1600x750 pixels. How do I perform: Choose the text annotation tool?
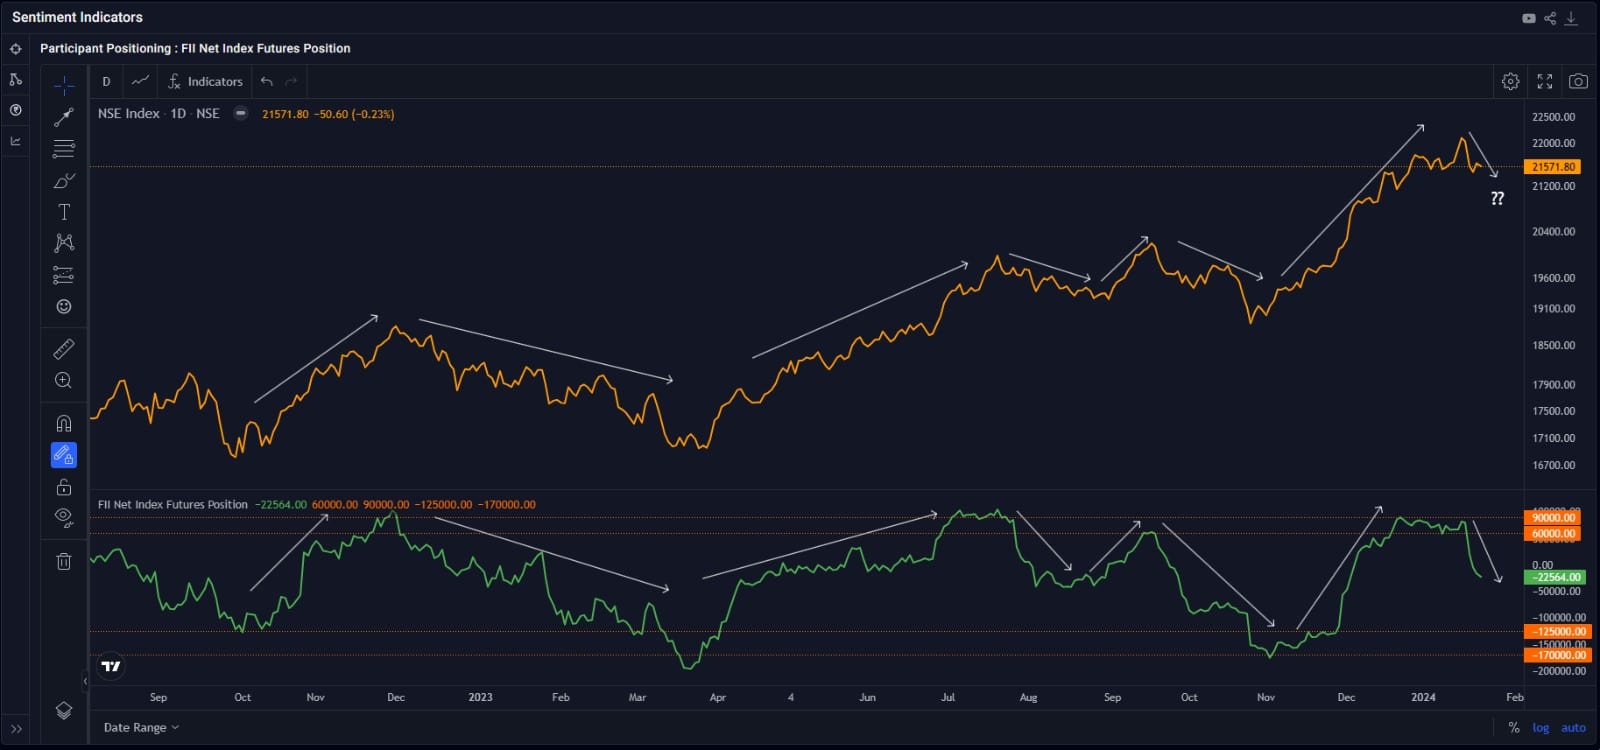(64, 212)
